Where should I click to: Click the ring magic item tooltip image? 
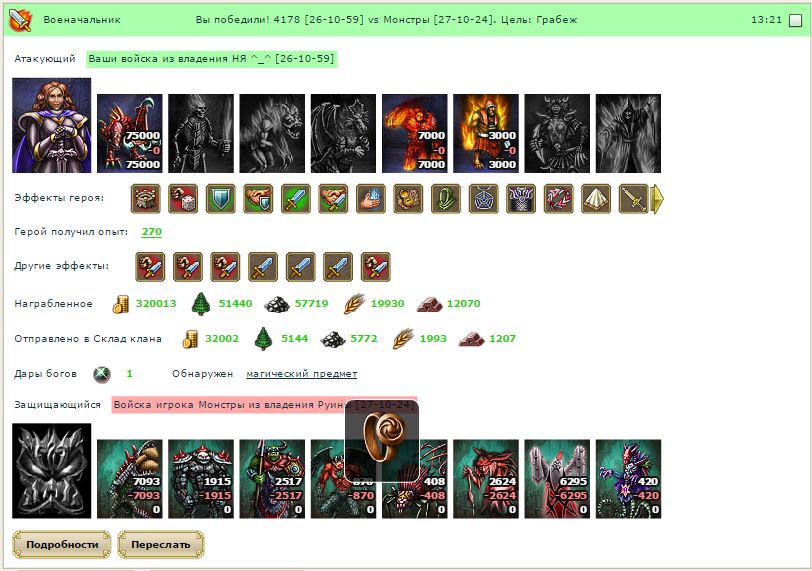(382, 440)
